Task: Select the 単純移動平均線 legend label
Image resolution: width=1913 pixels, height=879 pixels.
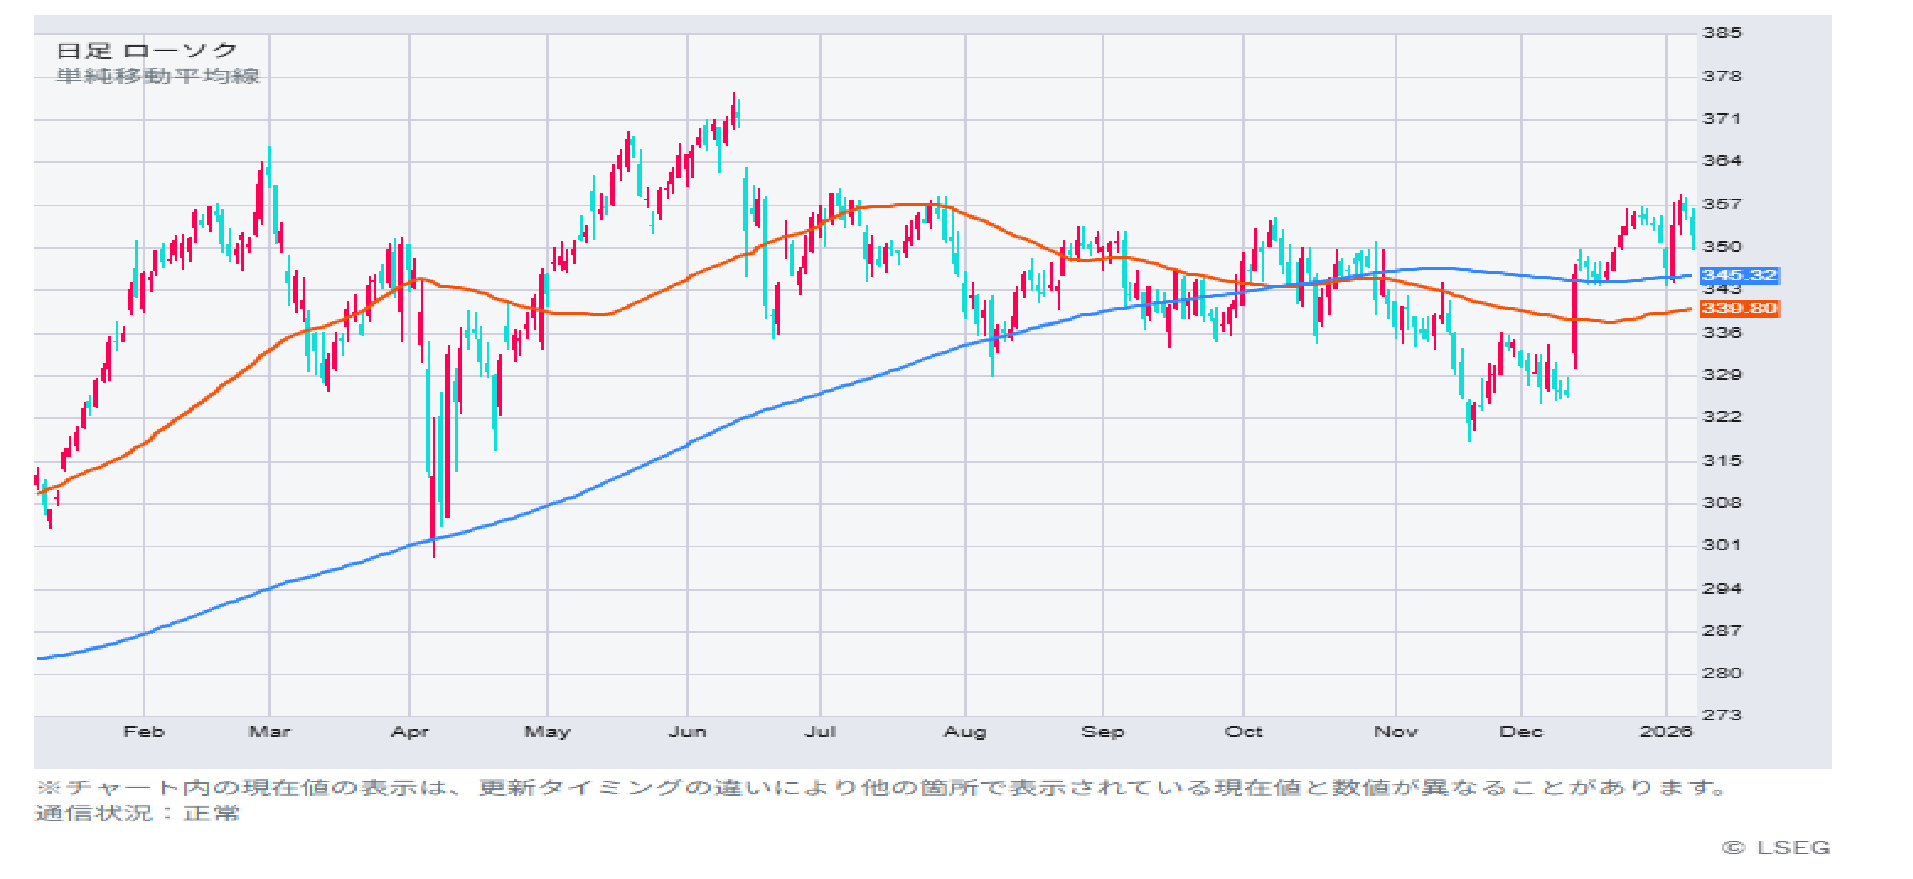Action: coord(158,76)
